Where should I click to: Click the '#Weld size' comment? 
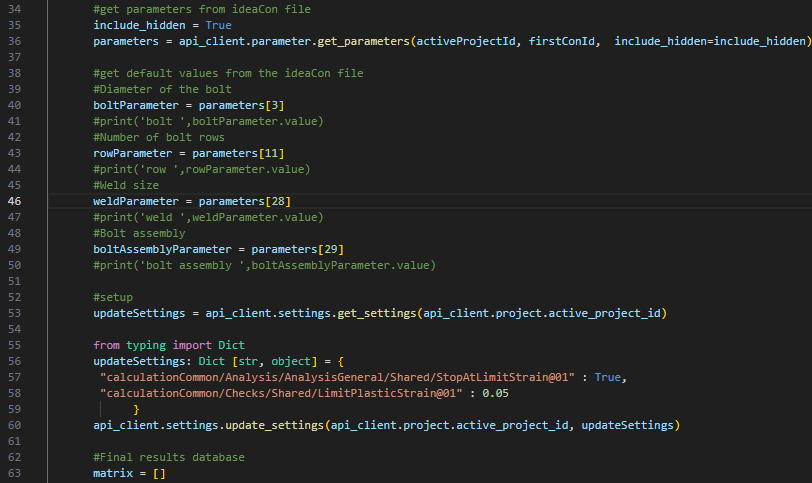coord(127,185)
